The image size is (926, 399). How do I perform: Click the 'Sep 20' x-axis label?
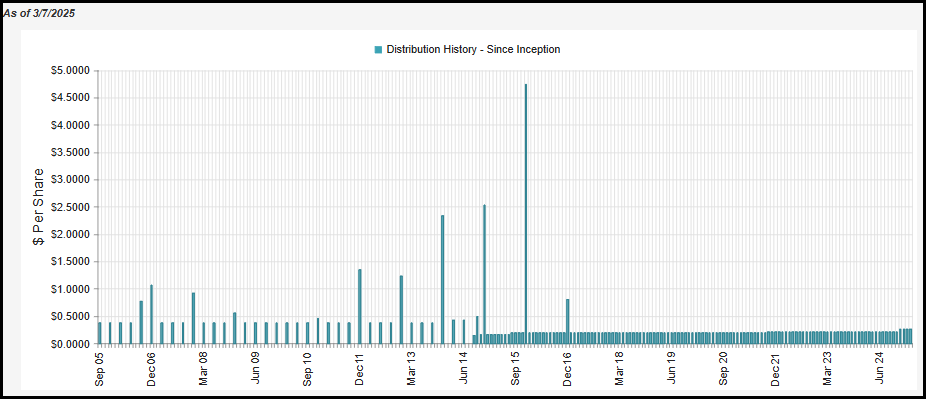(x=724, y=370)
